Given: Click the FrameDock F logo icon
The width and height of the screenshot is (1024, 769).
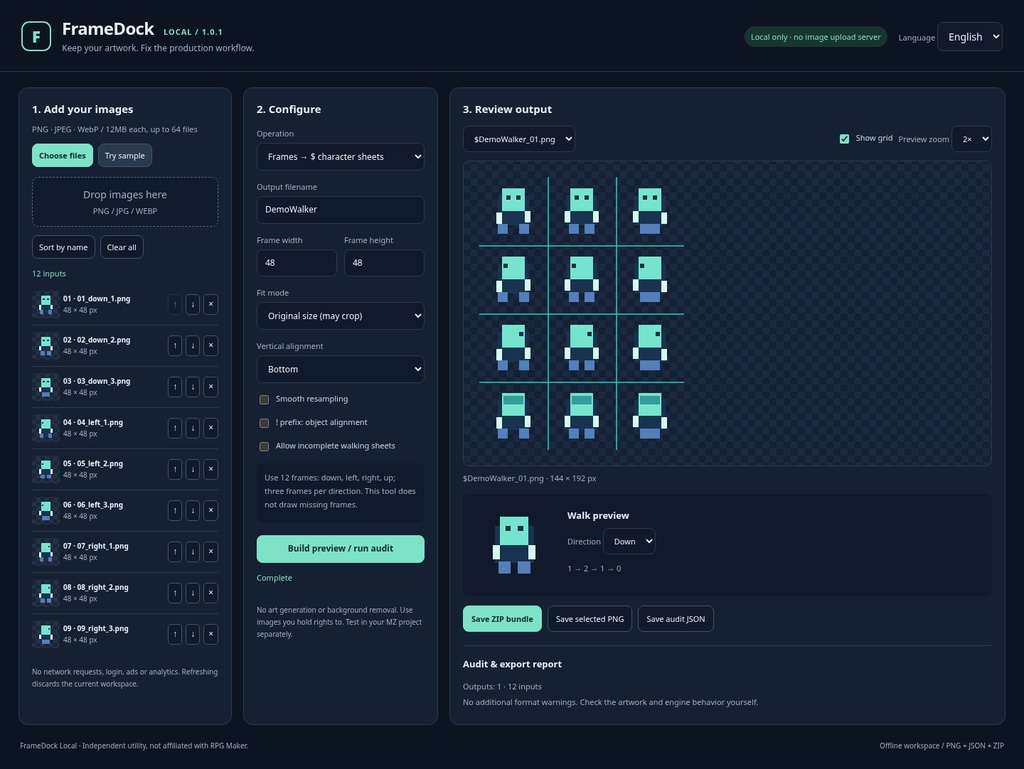Looking at the screenshot, I should point(36,37).
